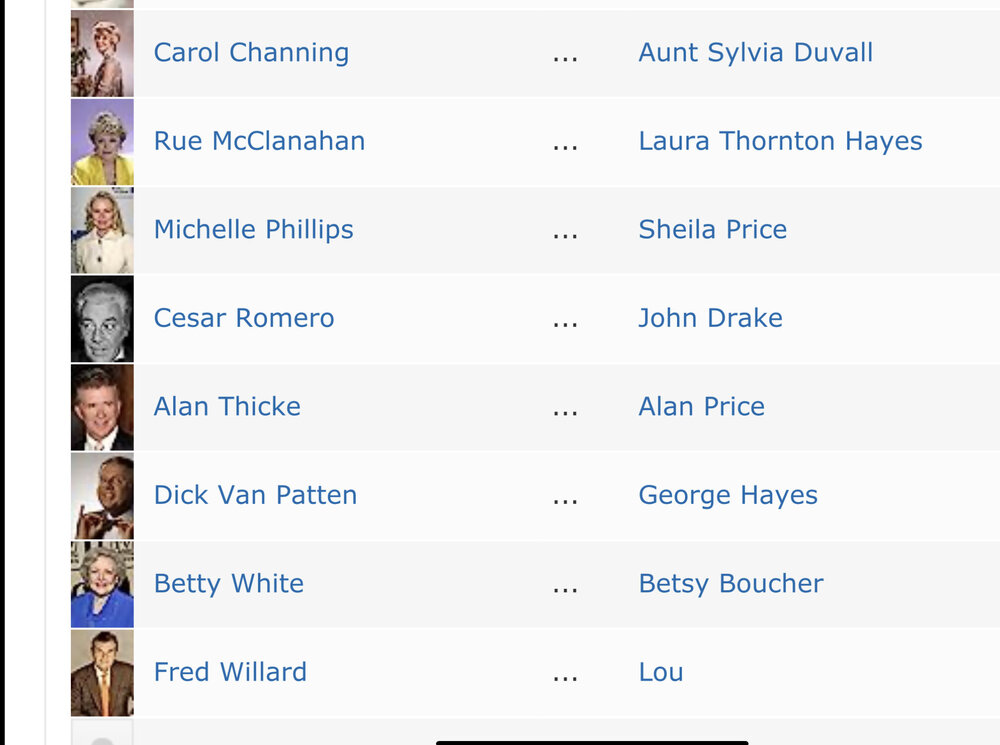This screenshot has height=745, width=1000.
Task: Open Rue McClanahan's actor page
Action: [260, 141]
